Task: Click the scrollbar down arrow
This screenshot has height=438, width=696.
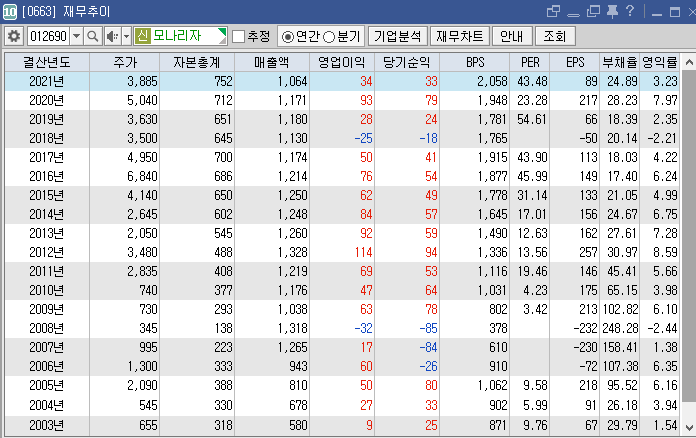Action: pyautogui.click(x=689, y=428)
